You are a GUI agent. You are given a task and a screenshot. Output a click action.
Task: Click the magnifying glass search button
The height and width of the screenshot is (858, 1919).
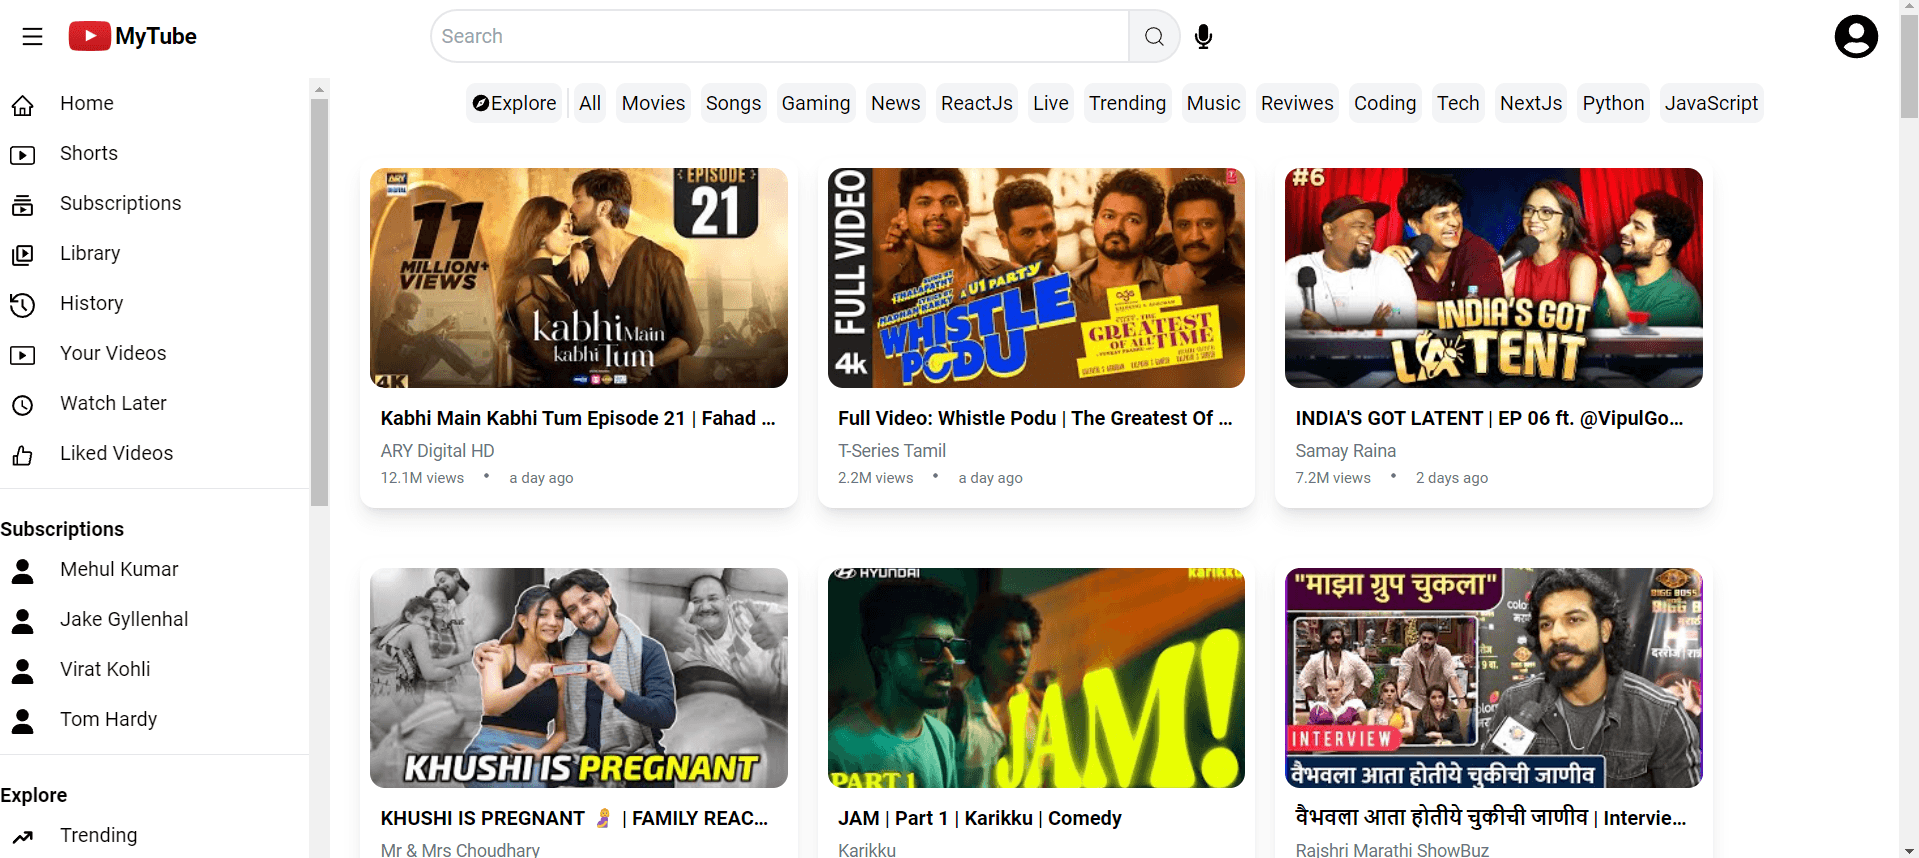(1154, 37)
